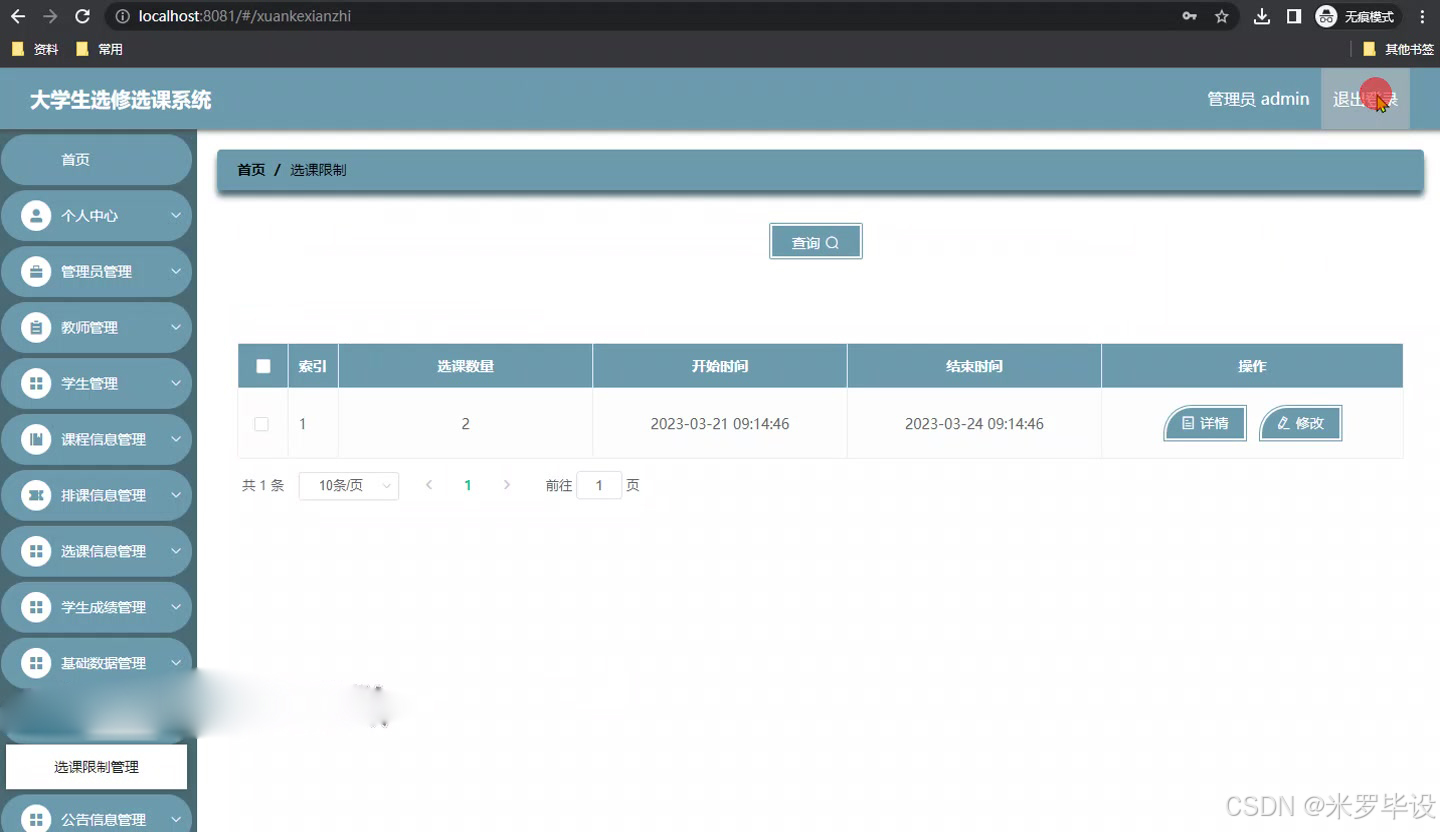Click the 大学生选修选课系统 title
This screenshot has width=1440, height=832.
pos(121,100)
